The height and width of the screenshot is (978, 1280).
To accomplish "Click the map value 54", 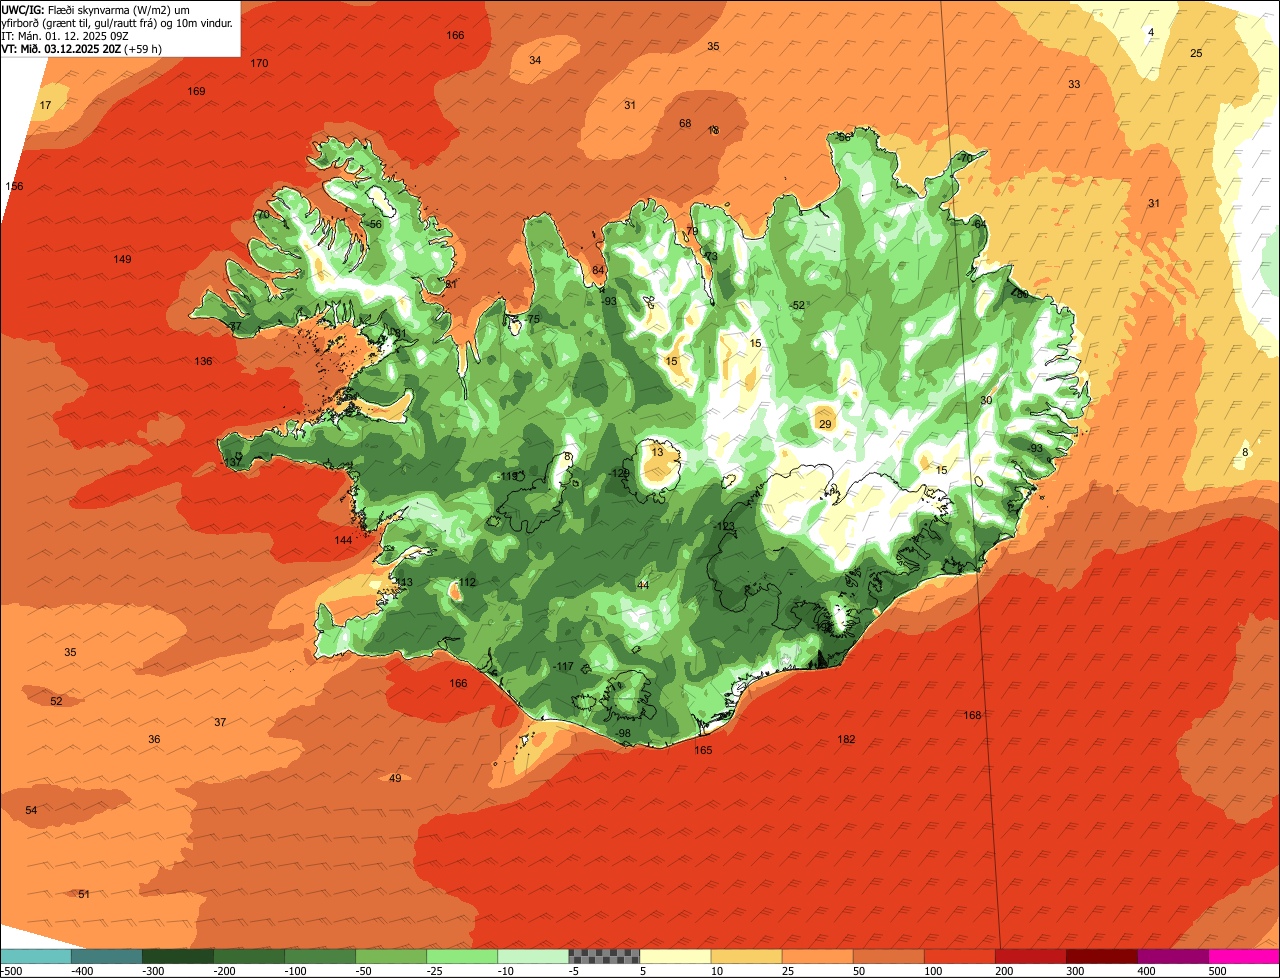I will point(31,810).
